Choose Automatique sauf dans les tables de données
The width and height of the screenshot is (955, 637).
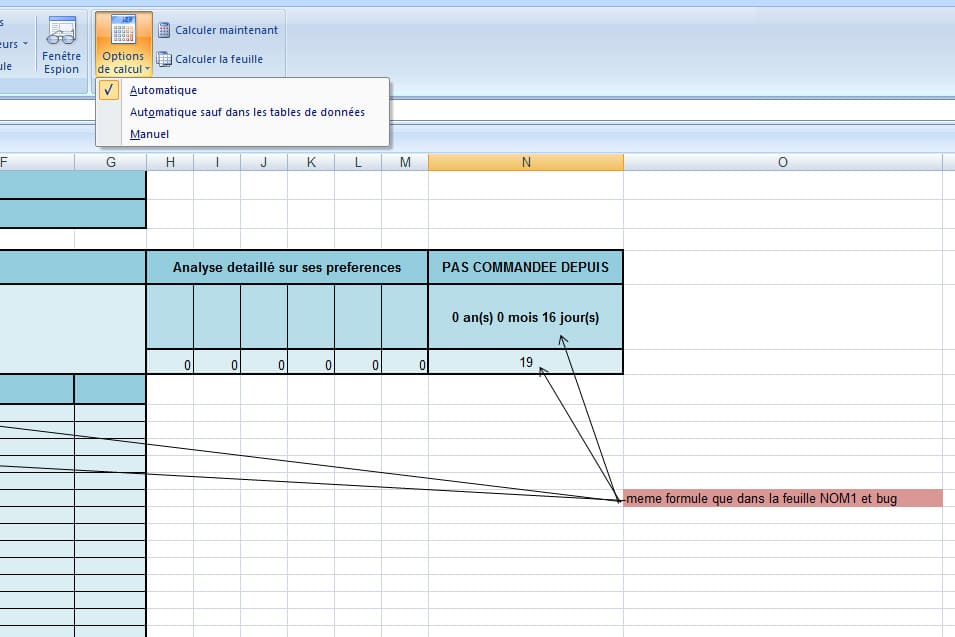[247, 112]
